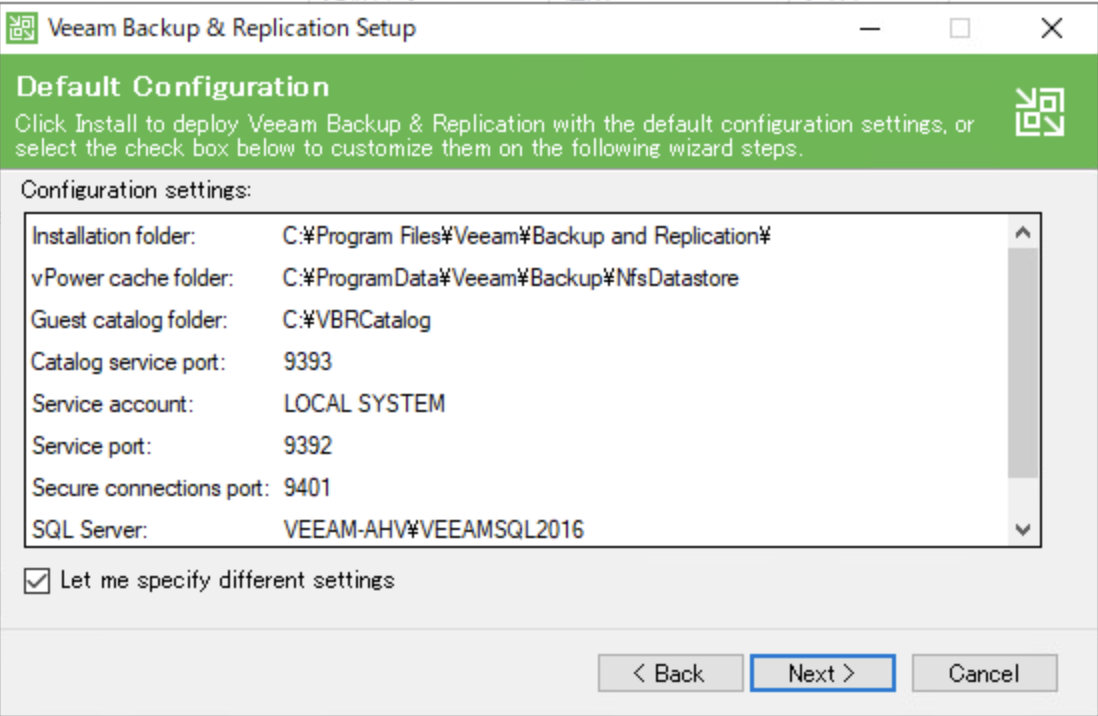Click the C:¥Program Files¥Veeam path value

pyautogui.click(x=527, y=236)
